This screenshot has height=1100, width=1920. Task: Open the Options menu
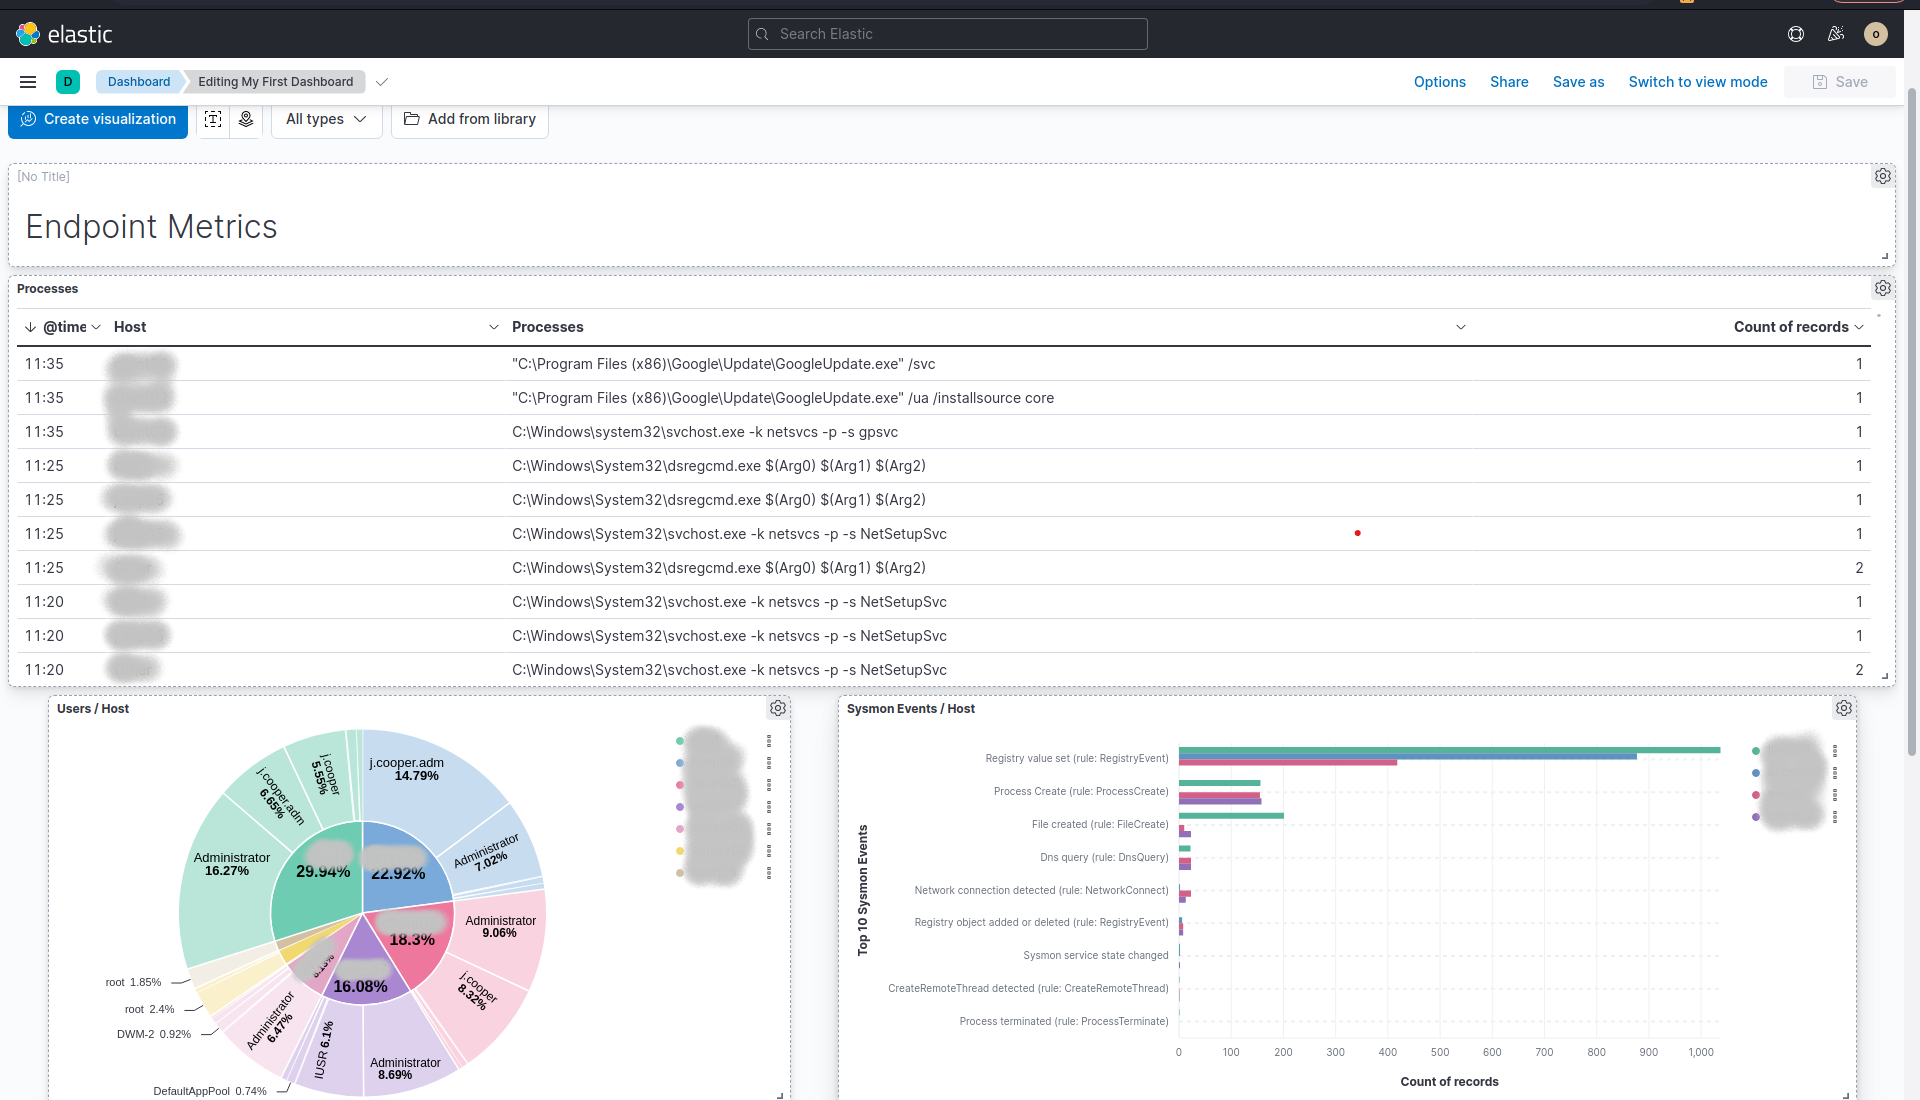1440,82
